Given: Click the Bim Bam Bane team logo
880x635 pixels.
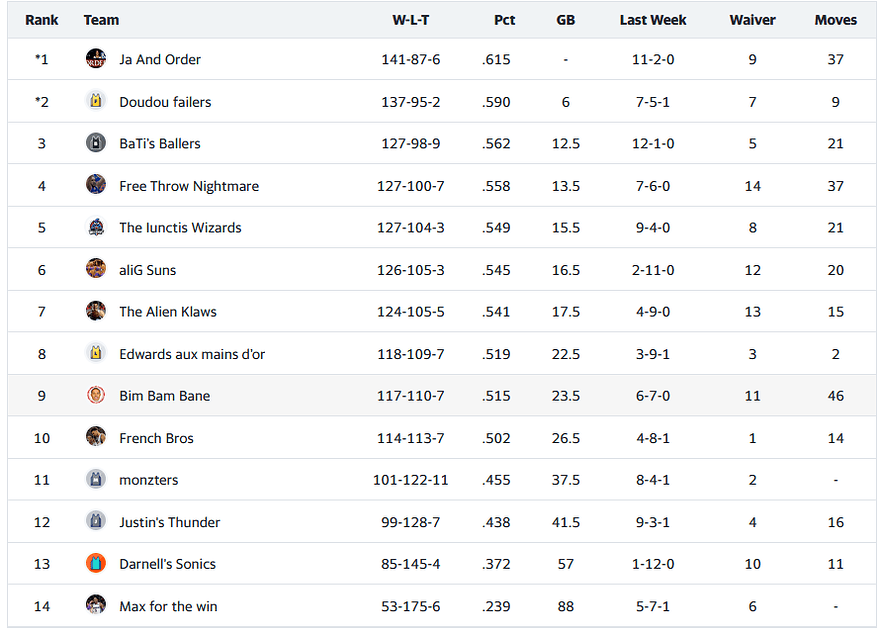Looking at the screenshot, I should (96, 395).
